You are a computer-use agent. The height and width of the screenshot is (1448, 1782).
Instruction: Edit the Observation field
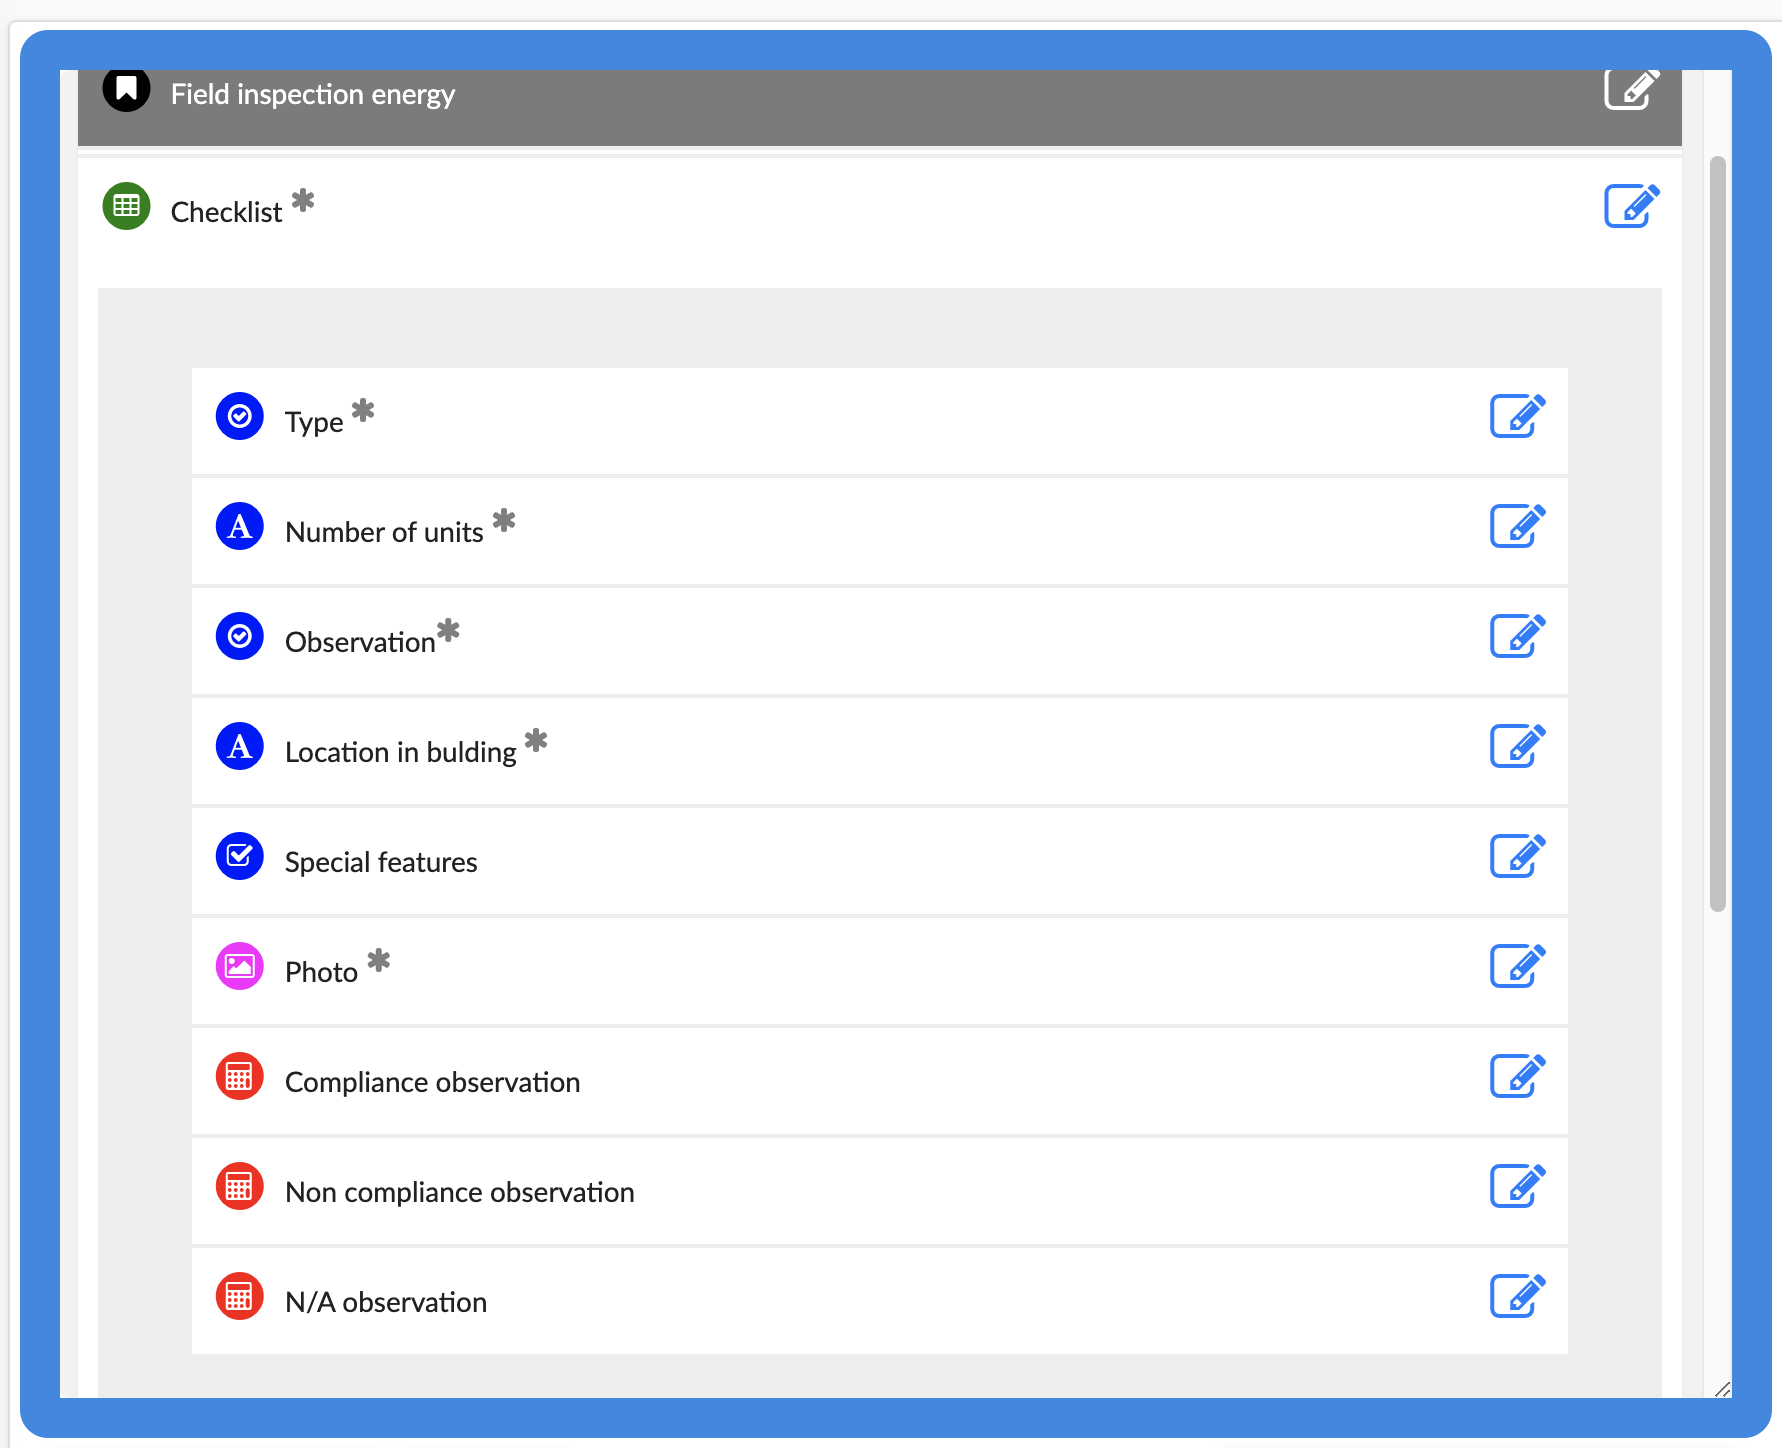click(1517, 636)
